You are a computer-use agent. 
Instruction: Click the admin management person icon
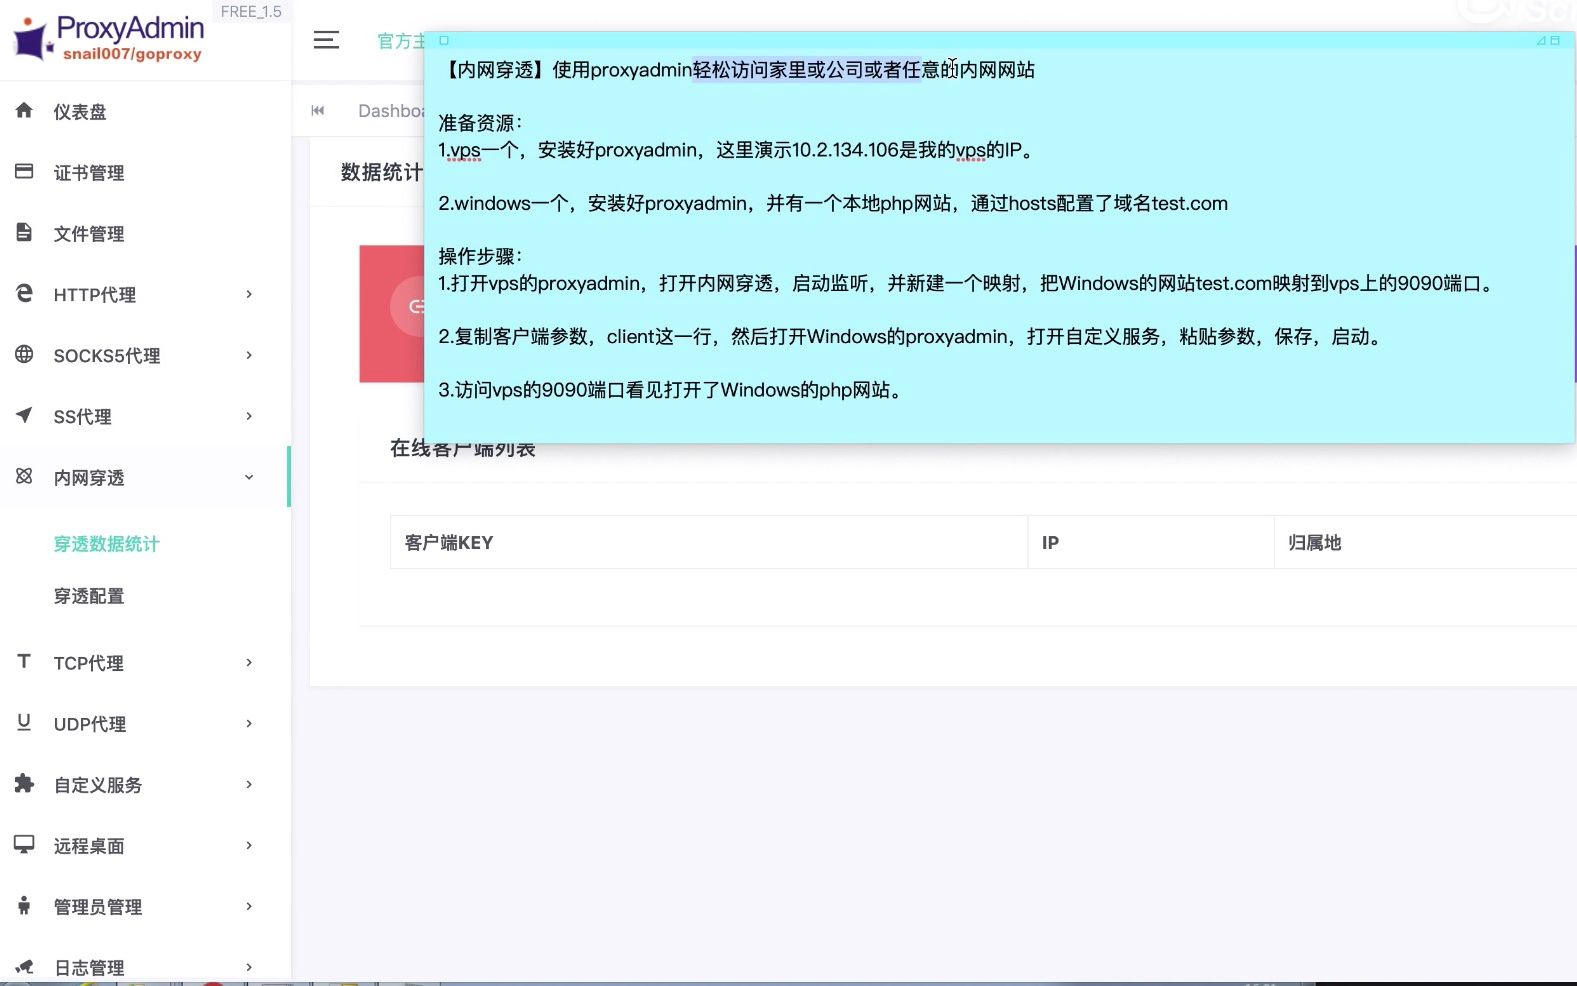[x=24, y=905]
